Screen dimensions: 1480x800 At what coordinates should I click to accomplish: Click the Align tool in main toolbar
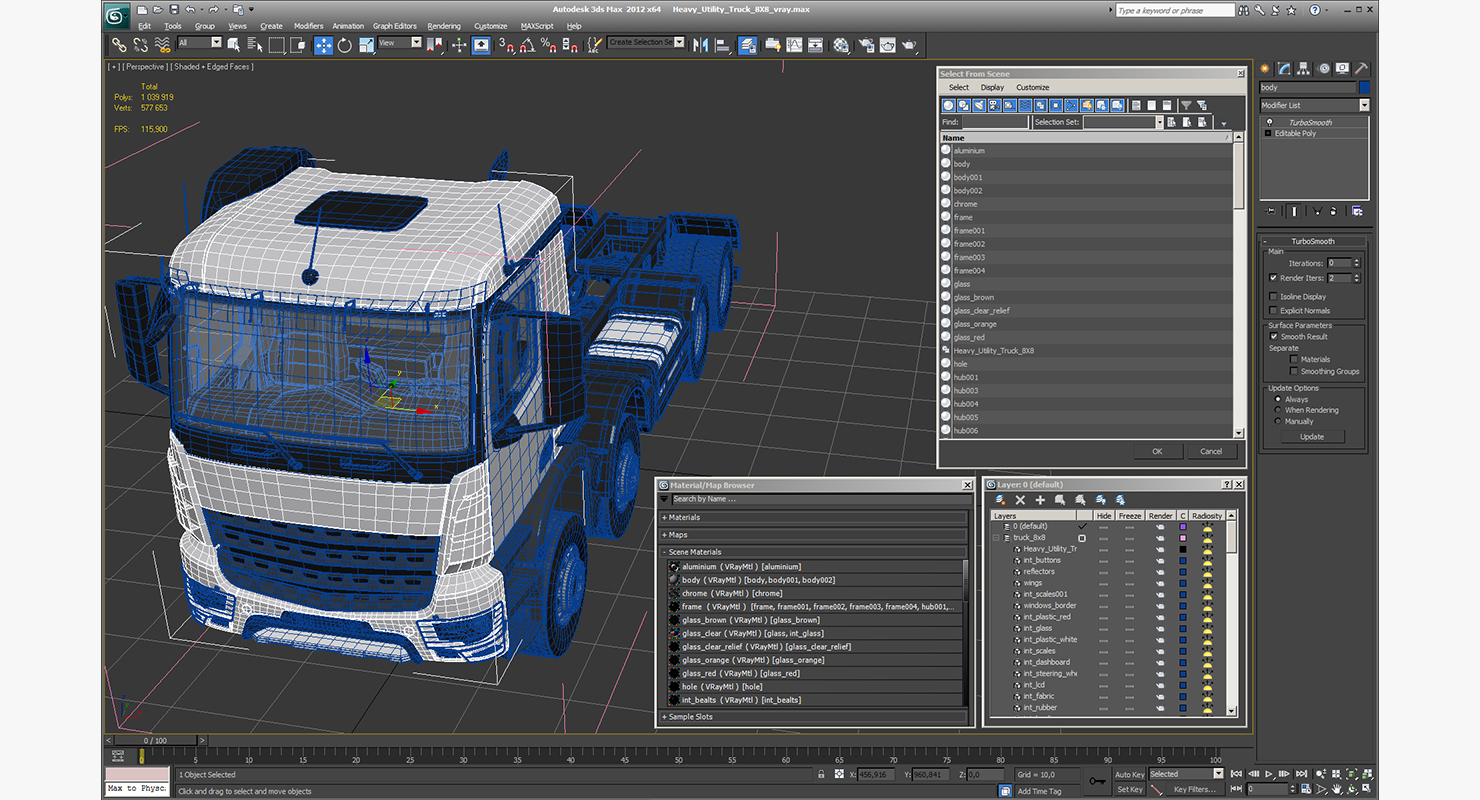pyautogui.click(x=722, y=45)
